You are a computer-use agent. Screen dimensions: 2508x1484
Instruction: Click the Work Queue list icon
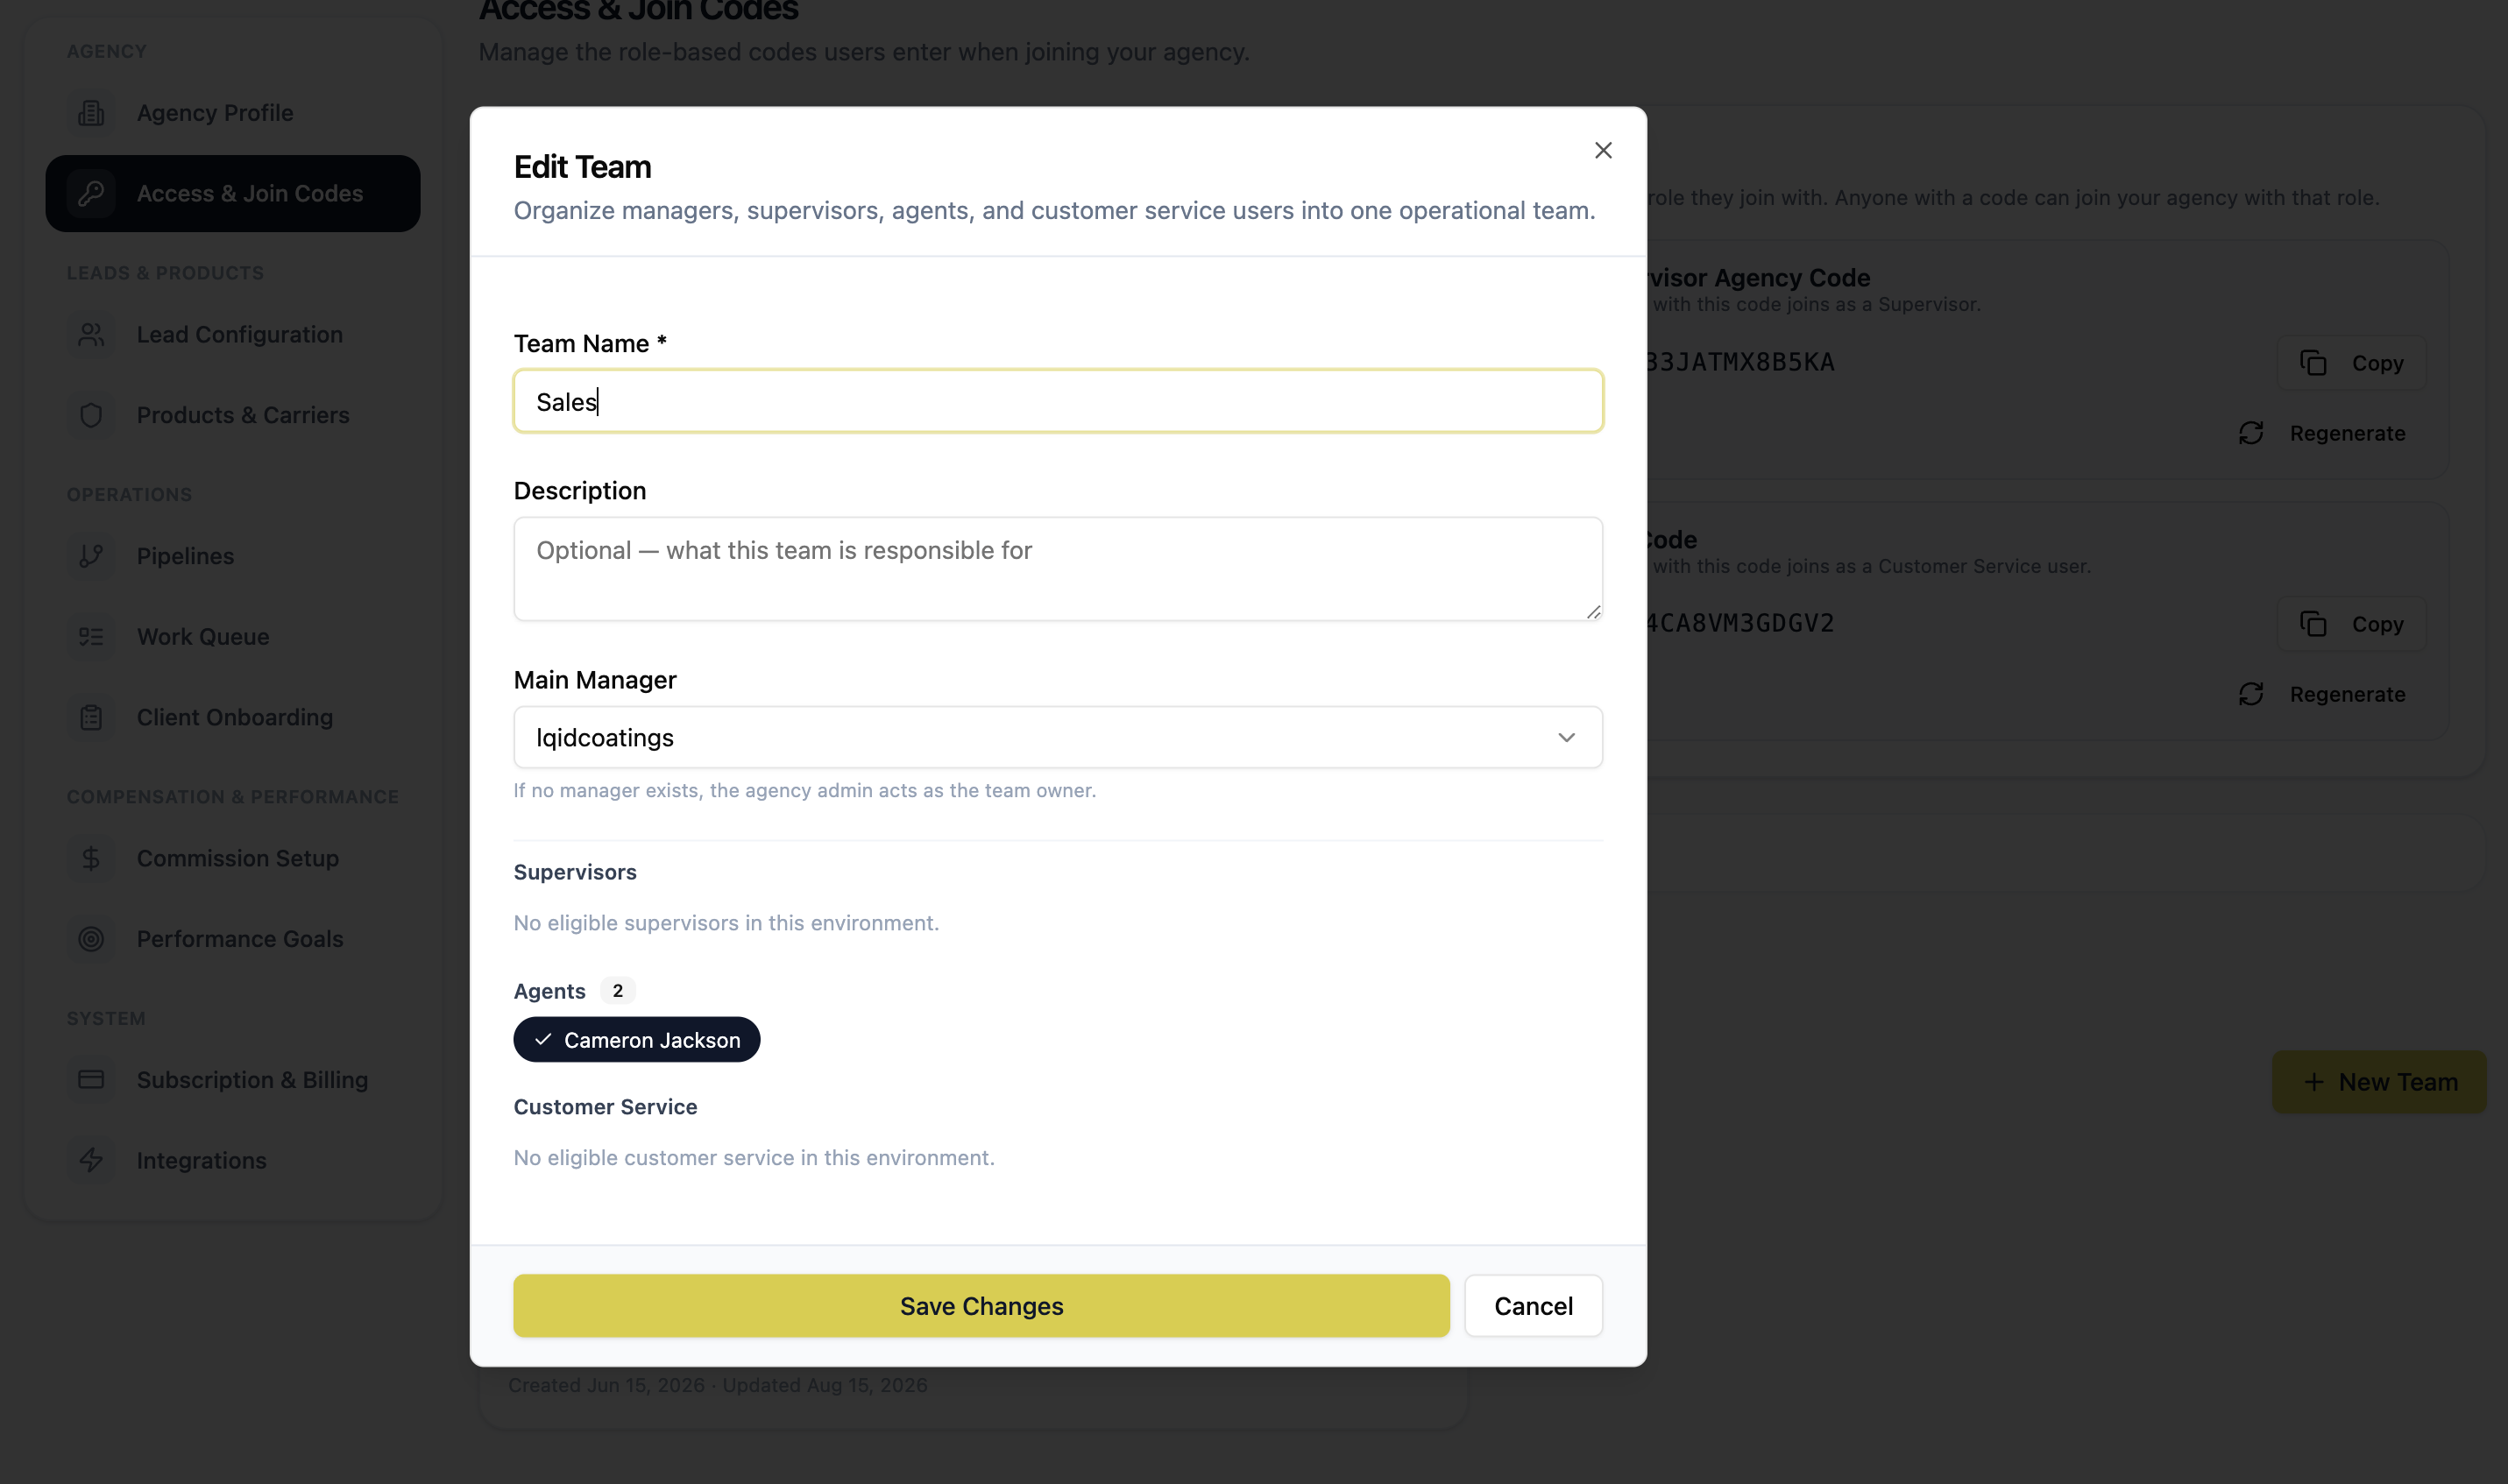pyautogui.click(x=91, y=636)
